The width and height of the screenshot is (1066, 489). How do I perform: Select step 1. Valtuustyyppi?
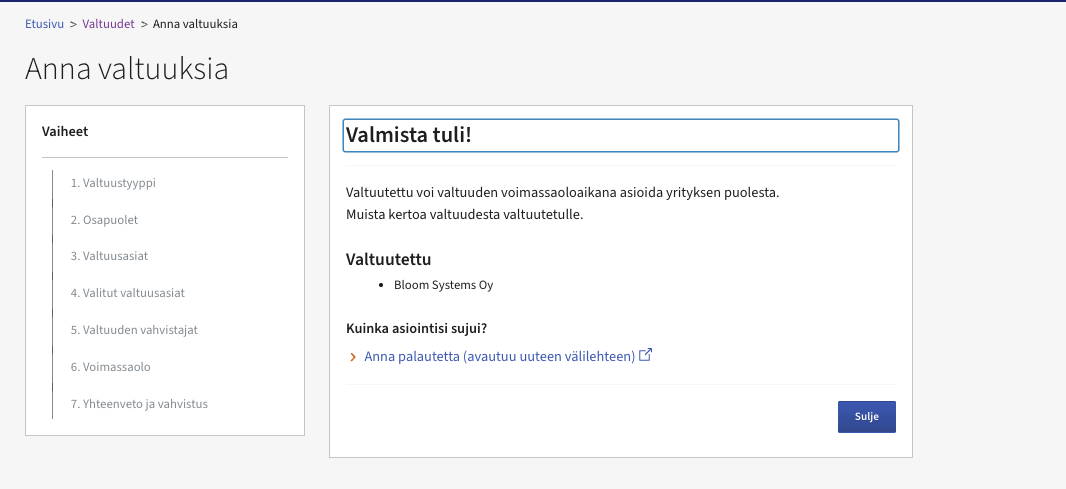pos(113,183)
